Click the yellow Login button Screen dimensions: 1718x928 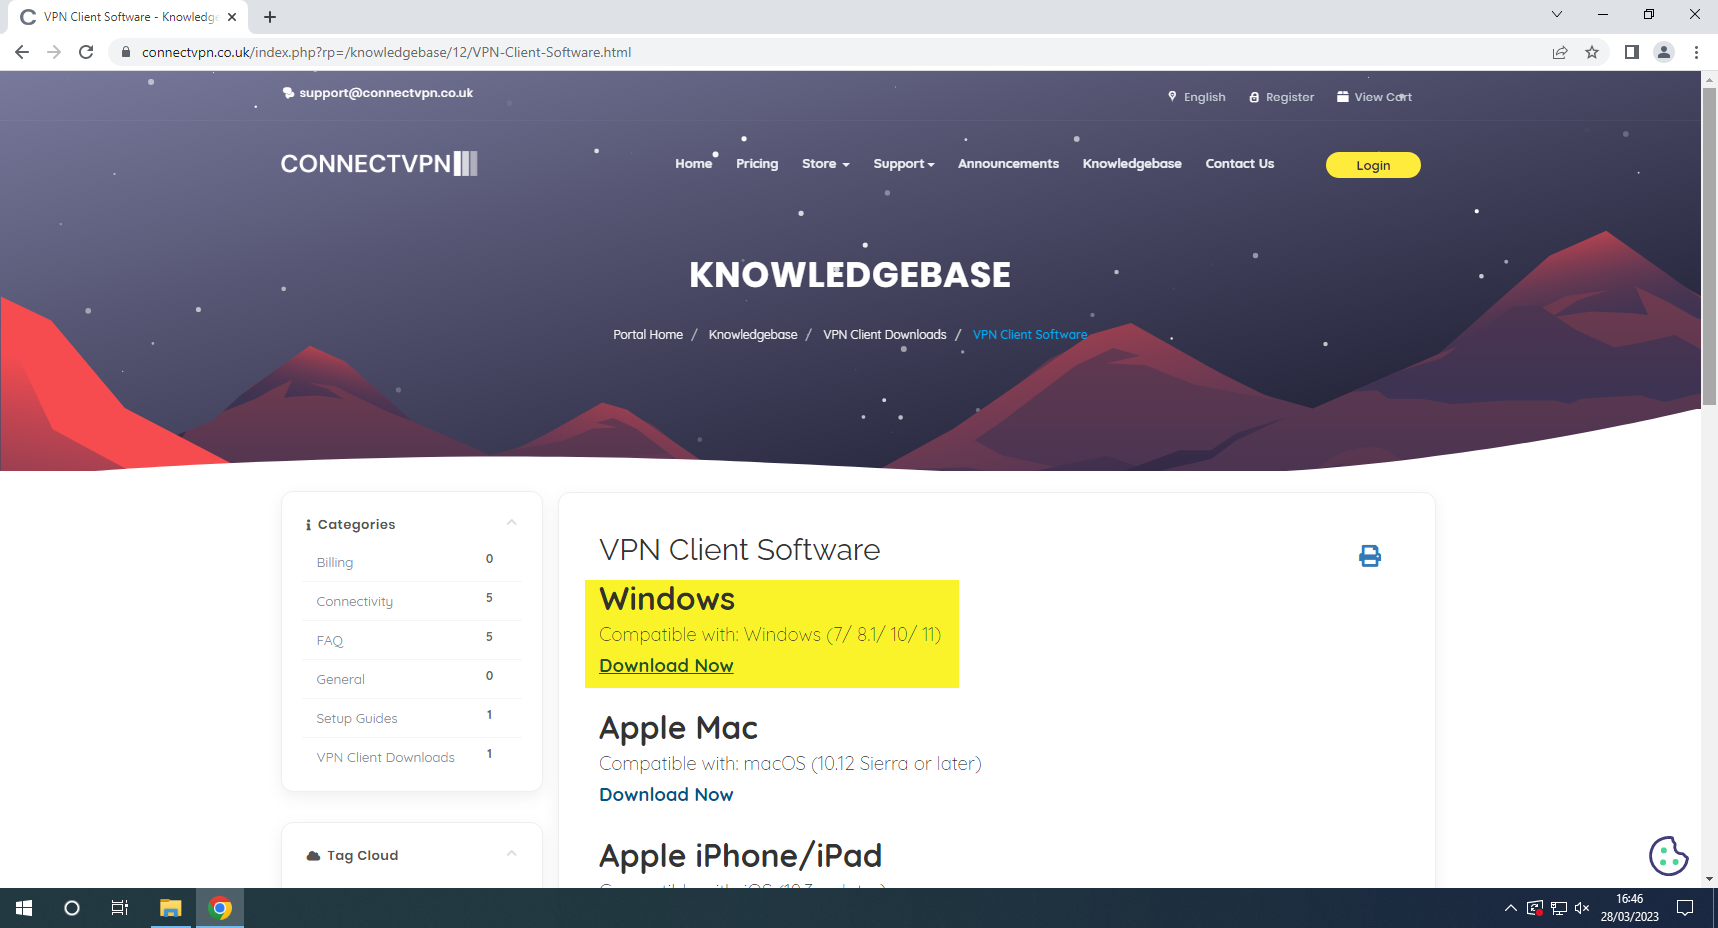(x=1373, y=165)
